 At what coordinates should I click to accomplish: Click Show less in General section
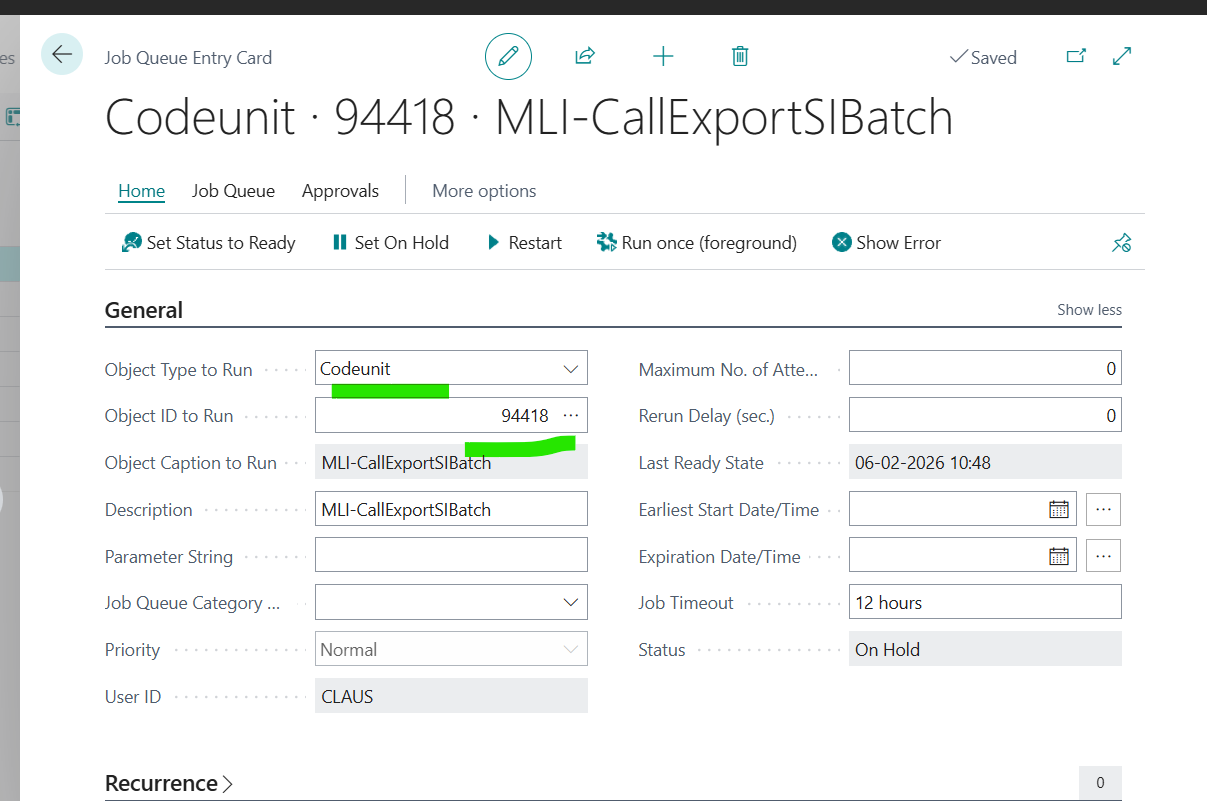[x=1089, y=310]
